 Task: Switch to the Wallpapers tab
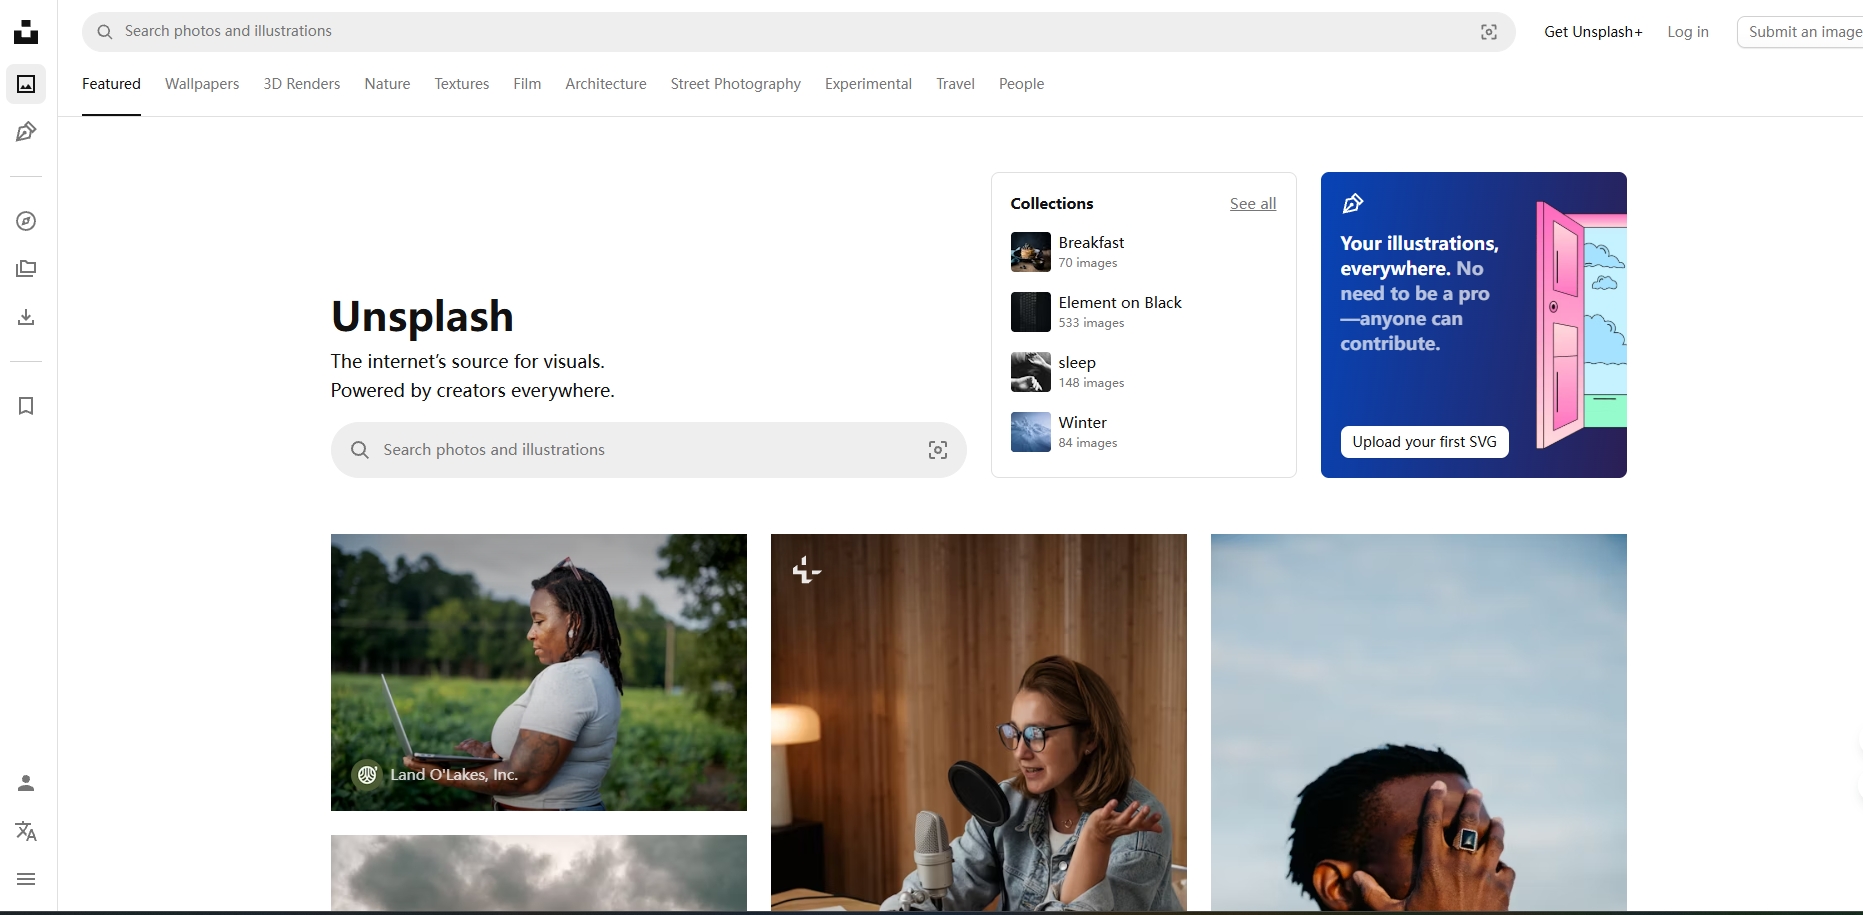[x=202, y=84]
